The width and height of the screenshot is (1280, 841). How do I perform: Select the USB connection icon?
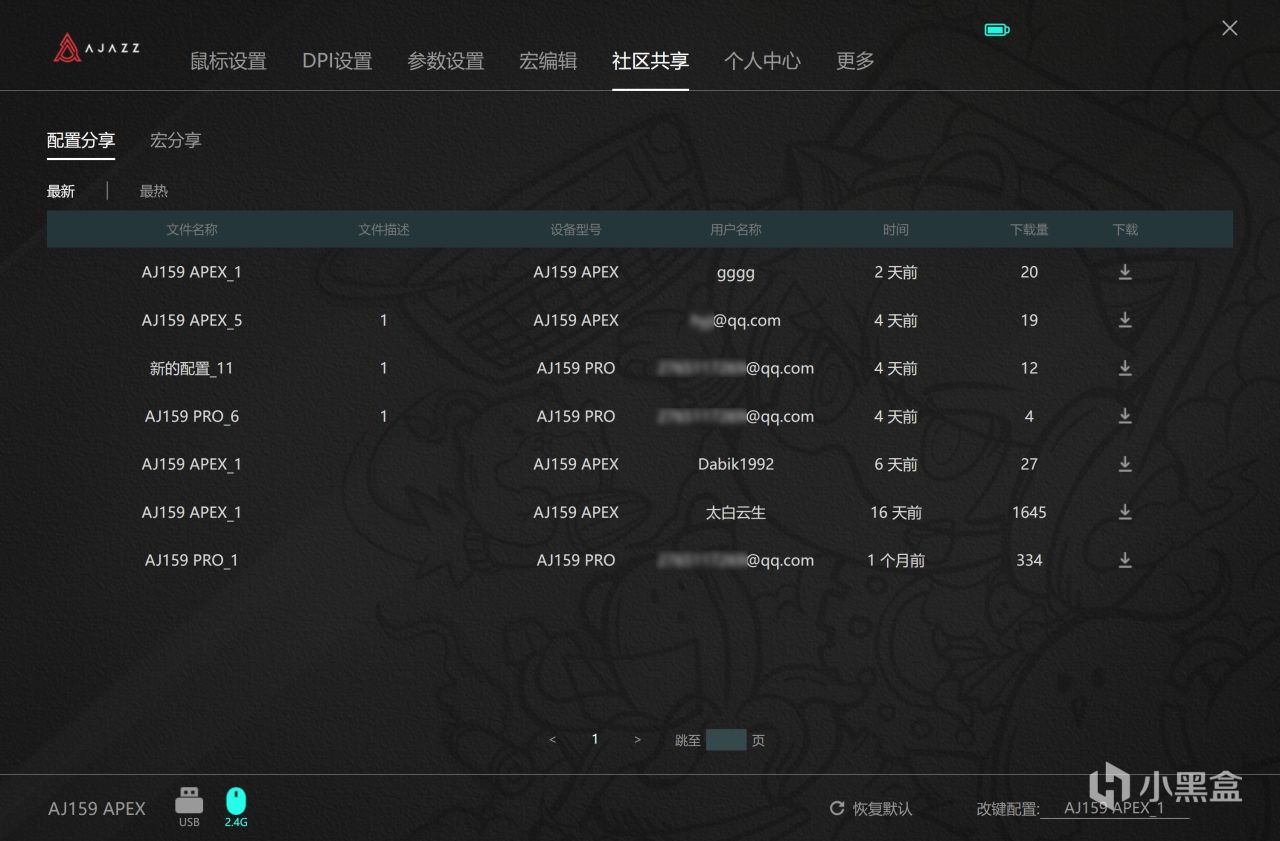(189, 806)
